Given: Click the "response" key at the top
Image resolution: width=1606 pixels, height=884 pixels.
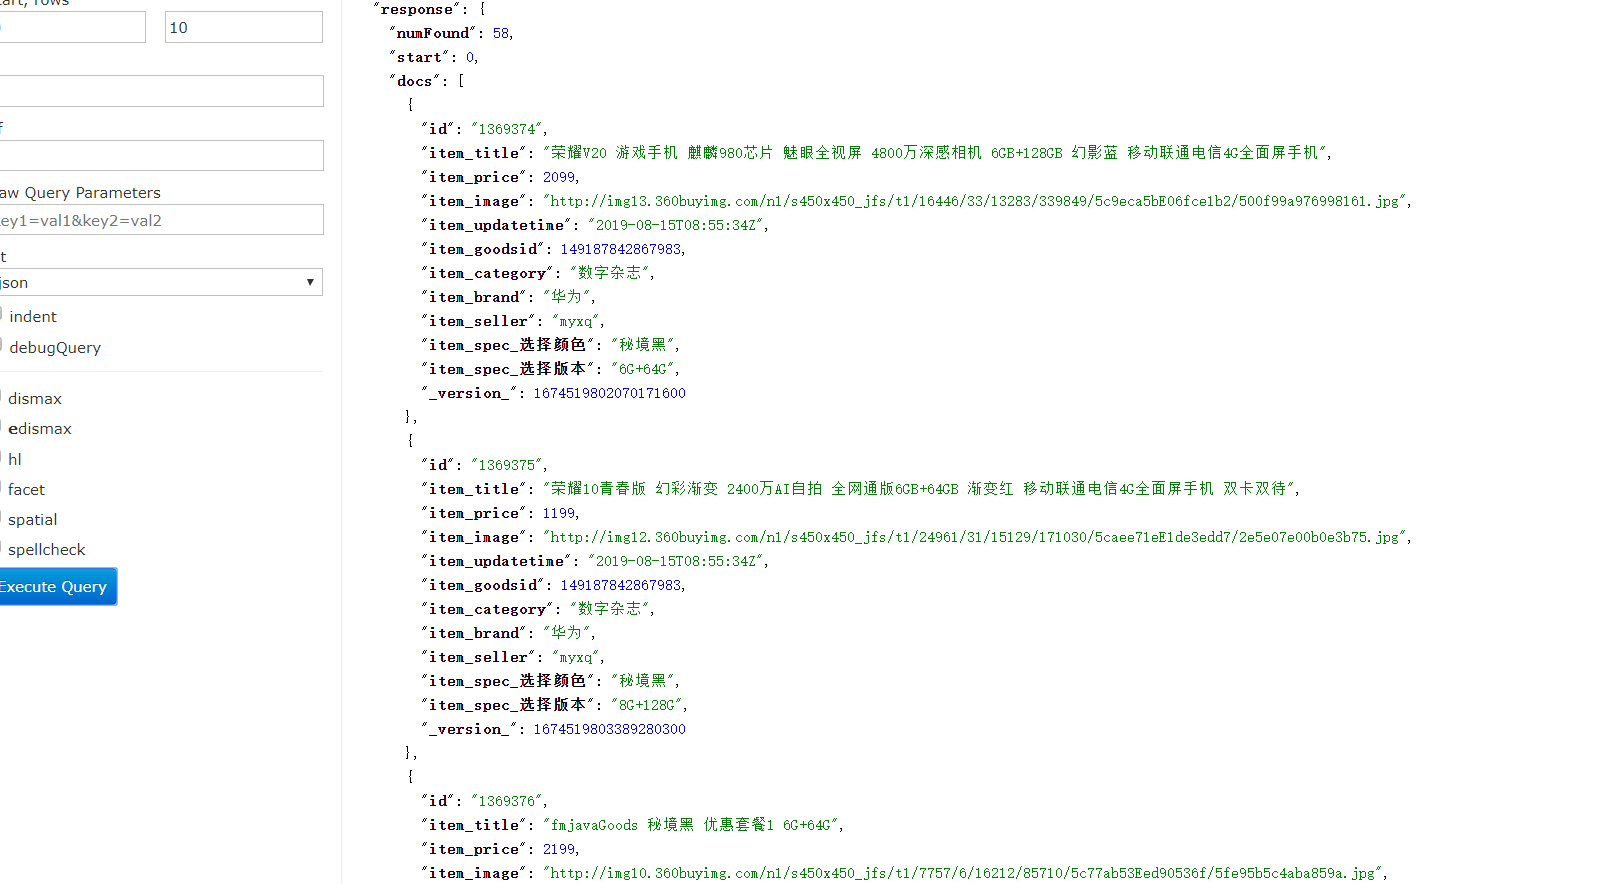Looking at the screenshot, I should point(418,9).
